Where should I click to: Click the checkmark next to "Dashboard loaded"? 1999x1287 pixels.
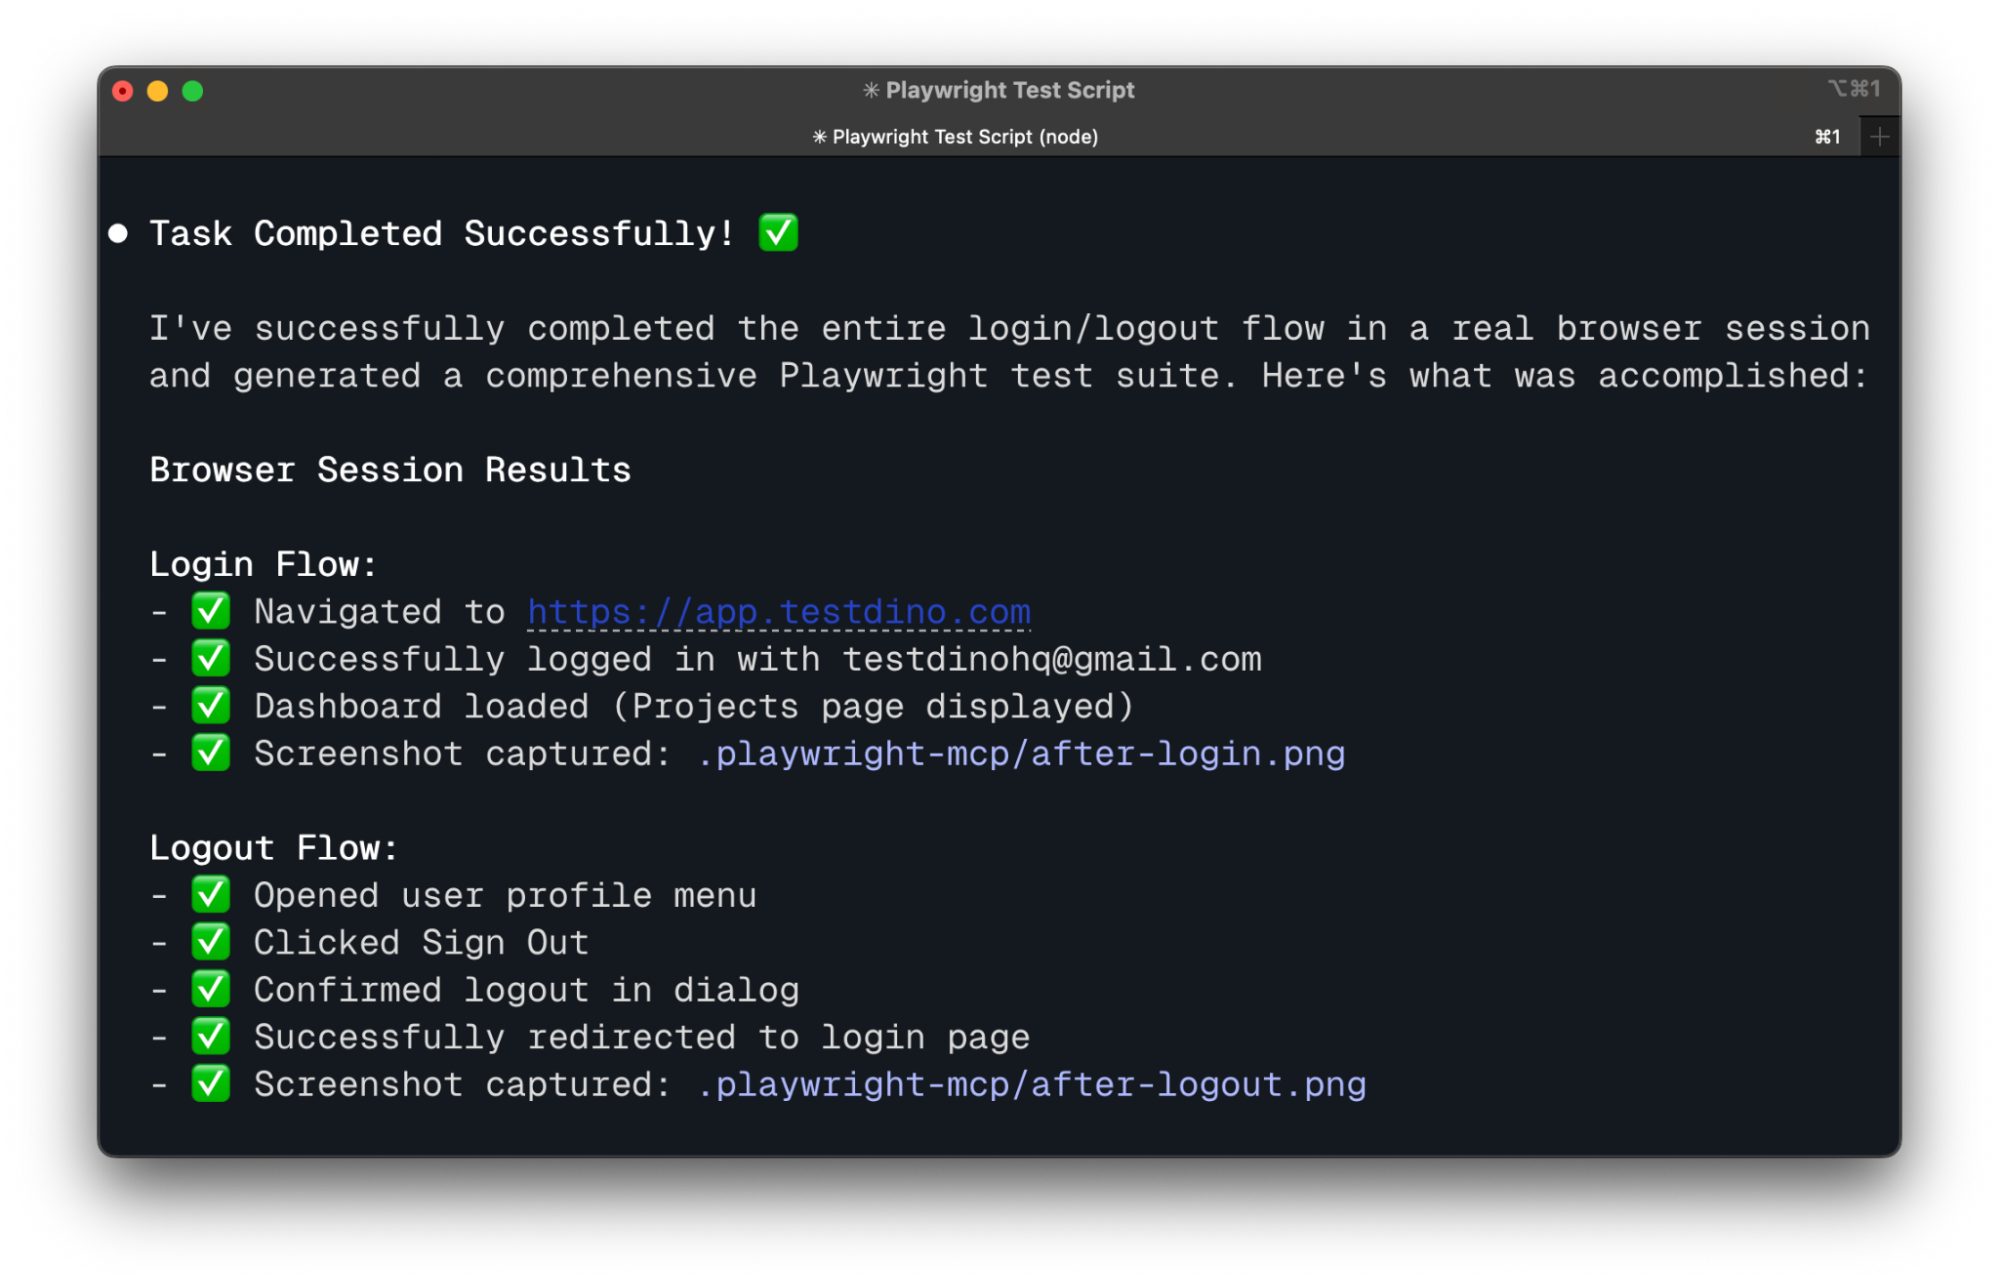coord(210,705)
